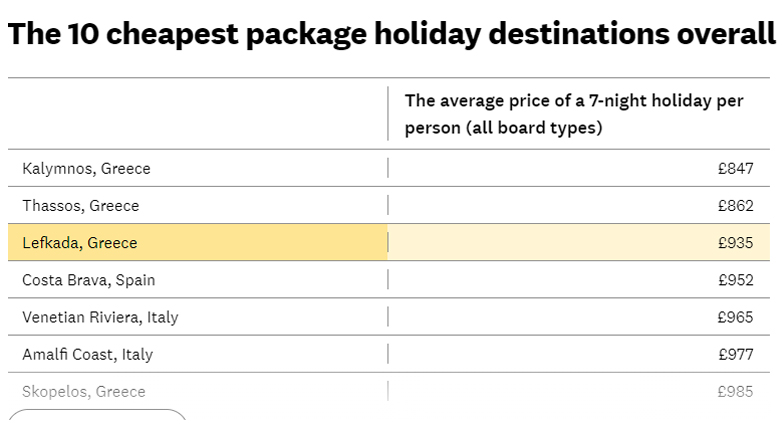
Task: Click the average price column header
Action: point(574,114)
